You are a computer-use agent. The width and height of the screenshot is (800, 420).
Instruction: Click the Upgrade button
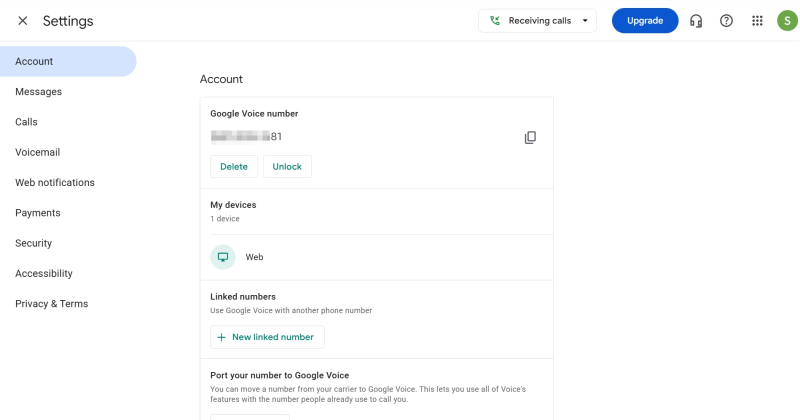(645, 21)
